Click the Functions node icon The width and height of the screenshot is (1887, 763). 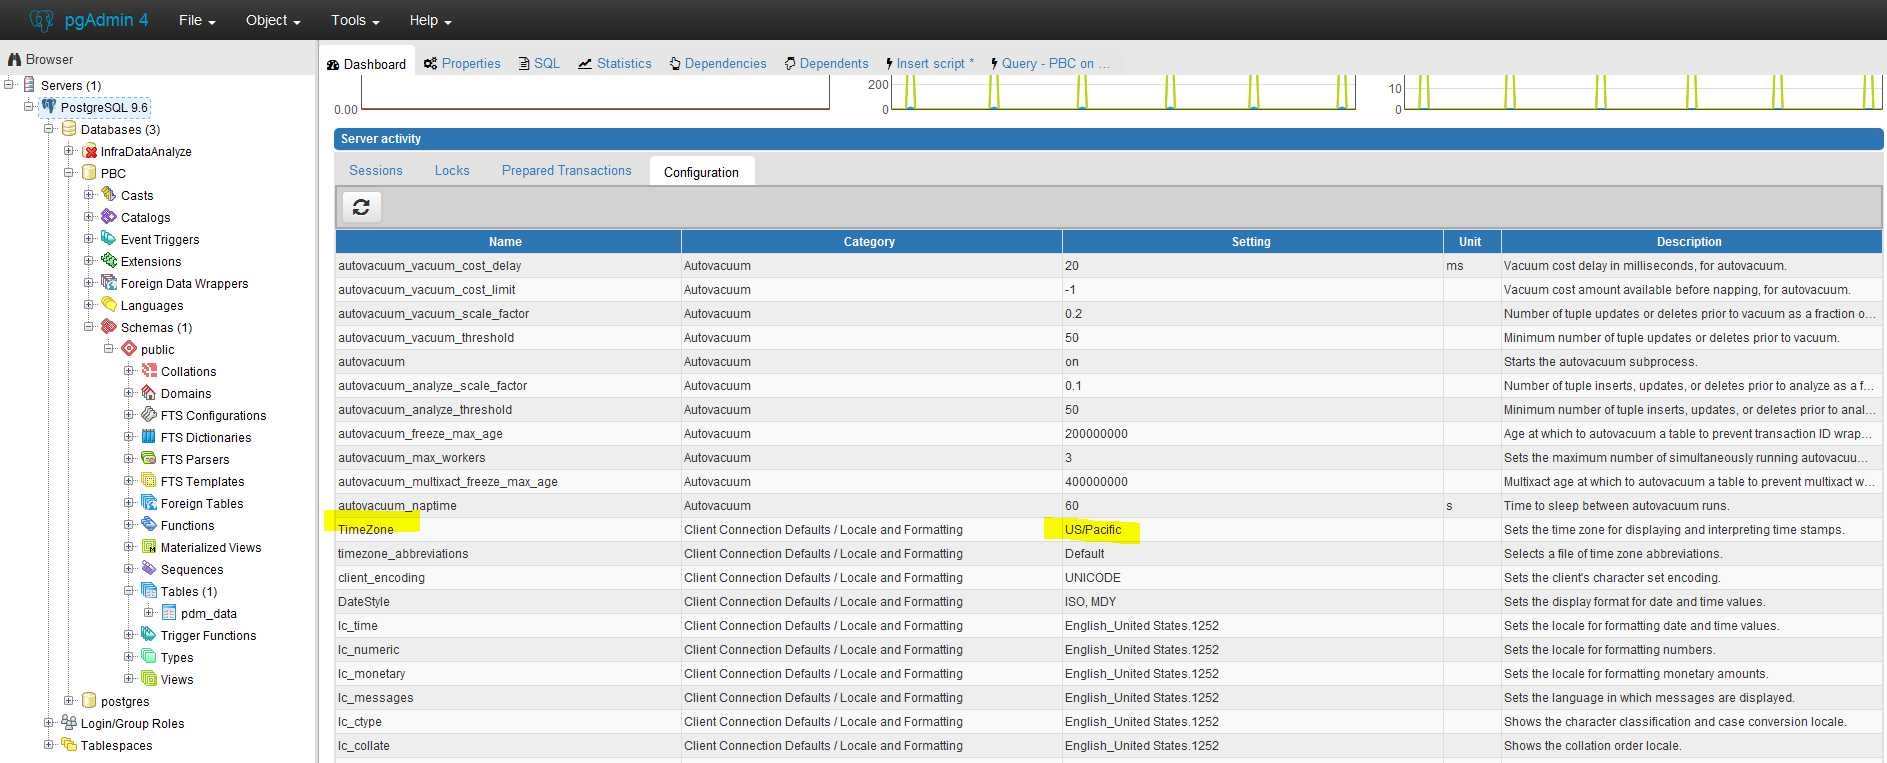point(149,525)
